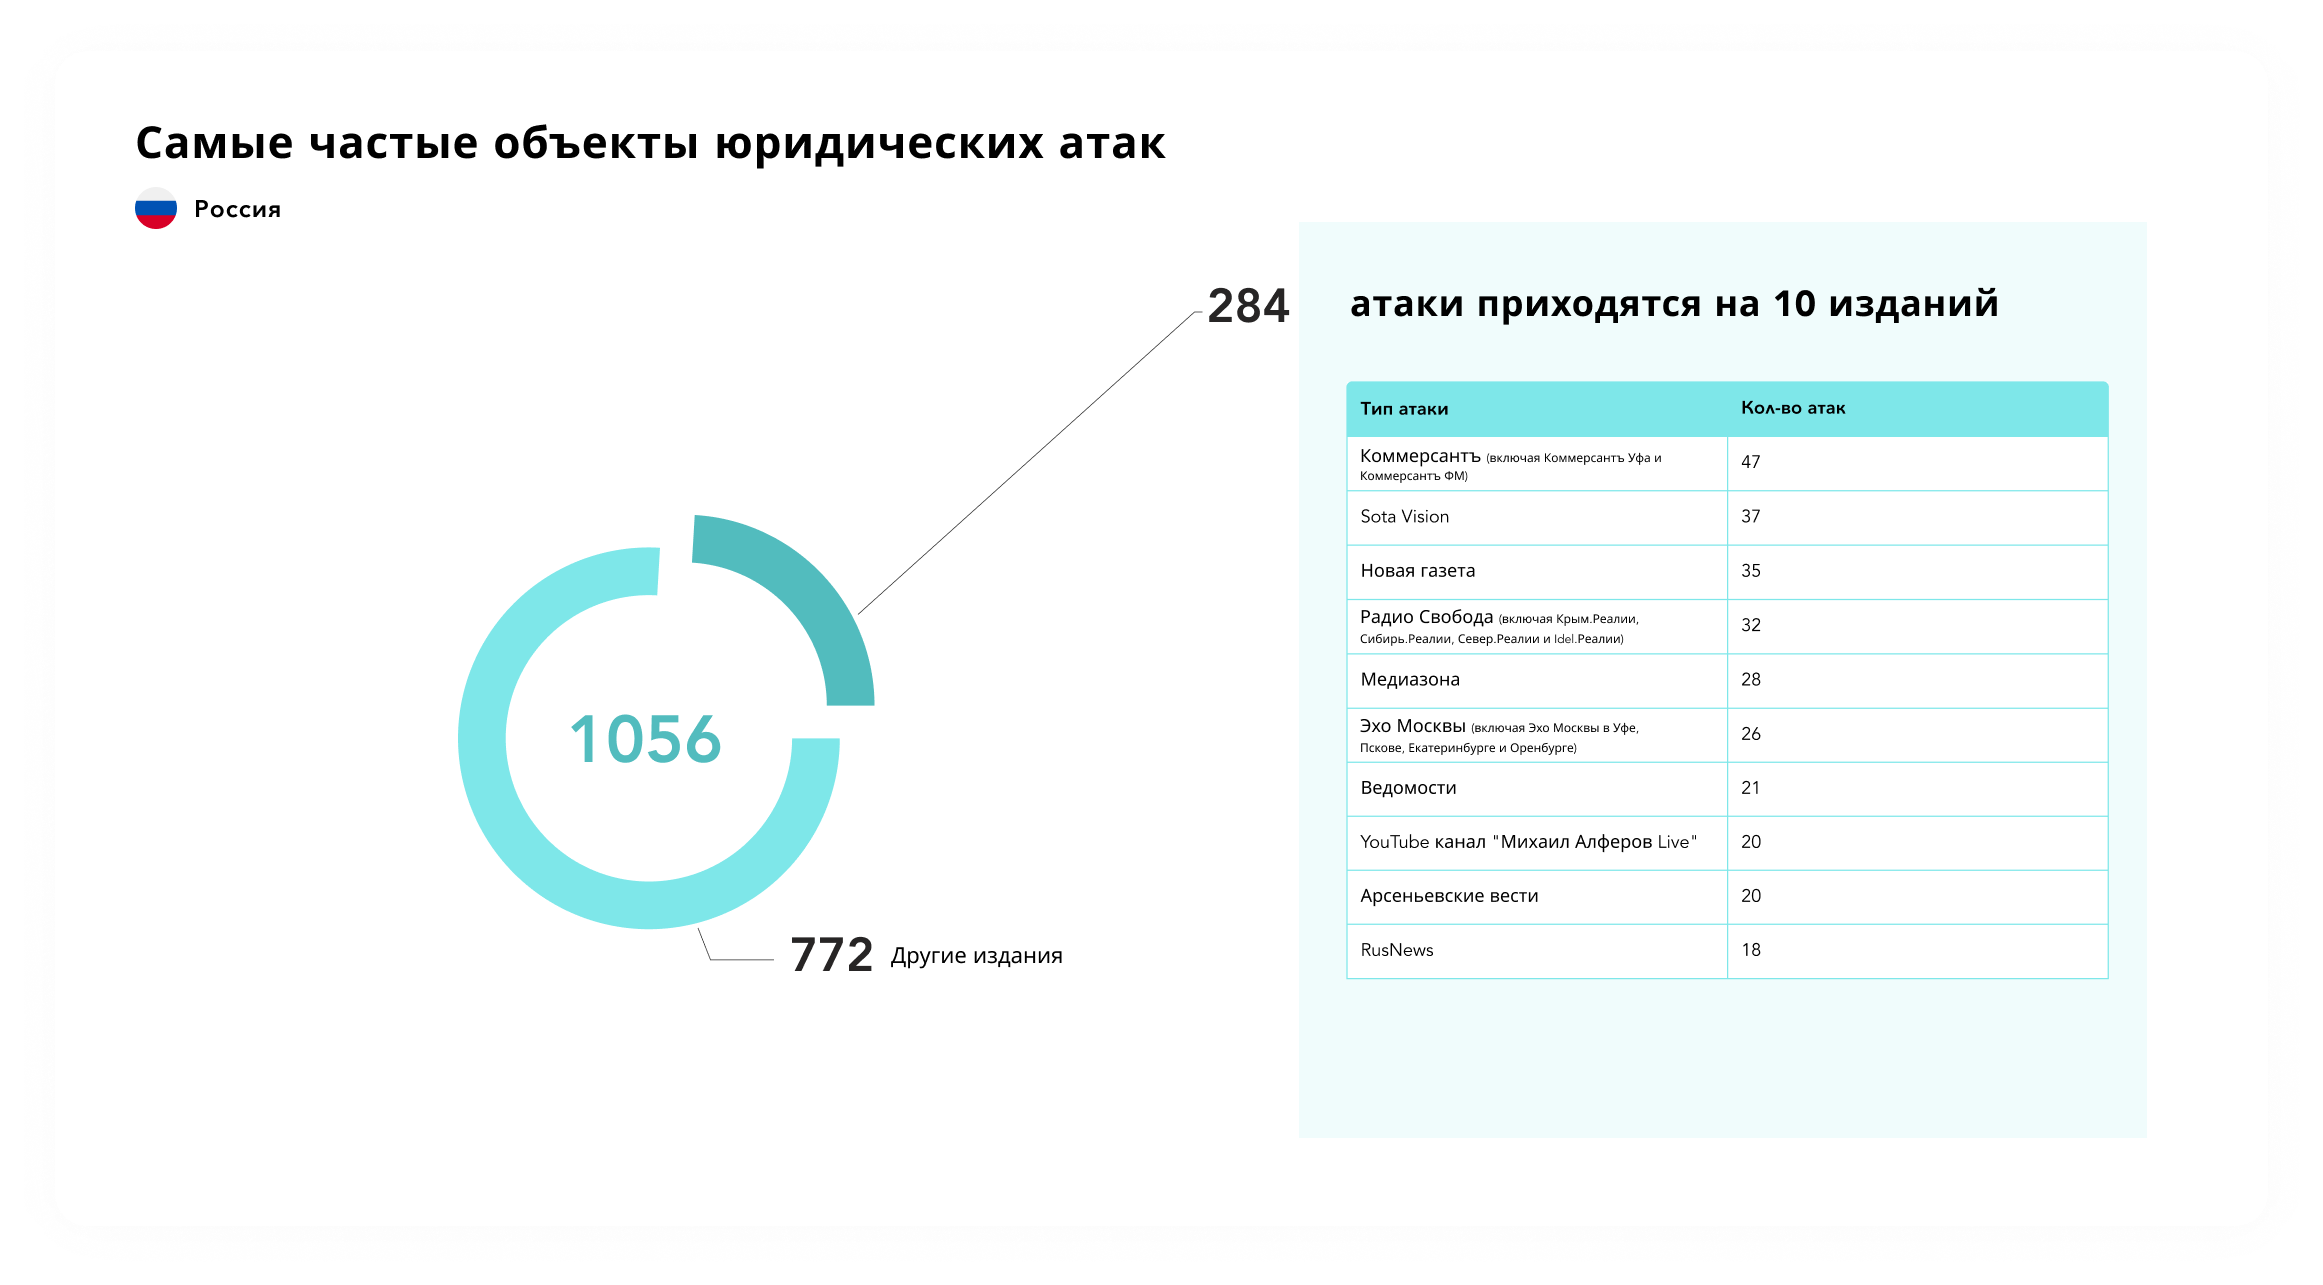Image resolution: width=2323 pixels, height=1285 pixels.
Task: Click the value "28" for Медиазона
Action: click(1750, 680)
